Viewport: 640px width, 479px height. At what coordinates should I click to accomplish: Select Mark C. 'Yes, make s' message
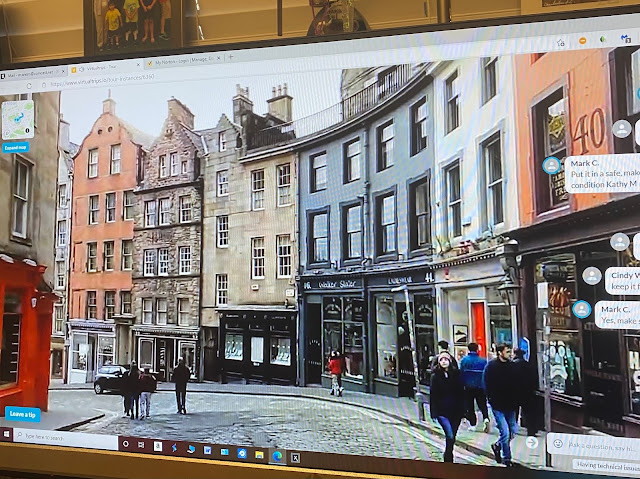click(618, 315)
